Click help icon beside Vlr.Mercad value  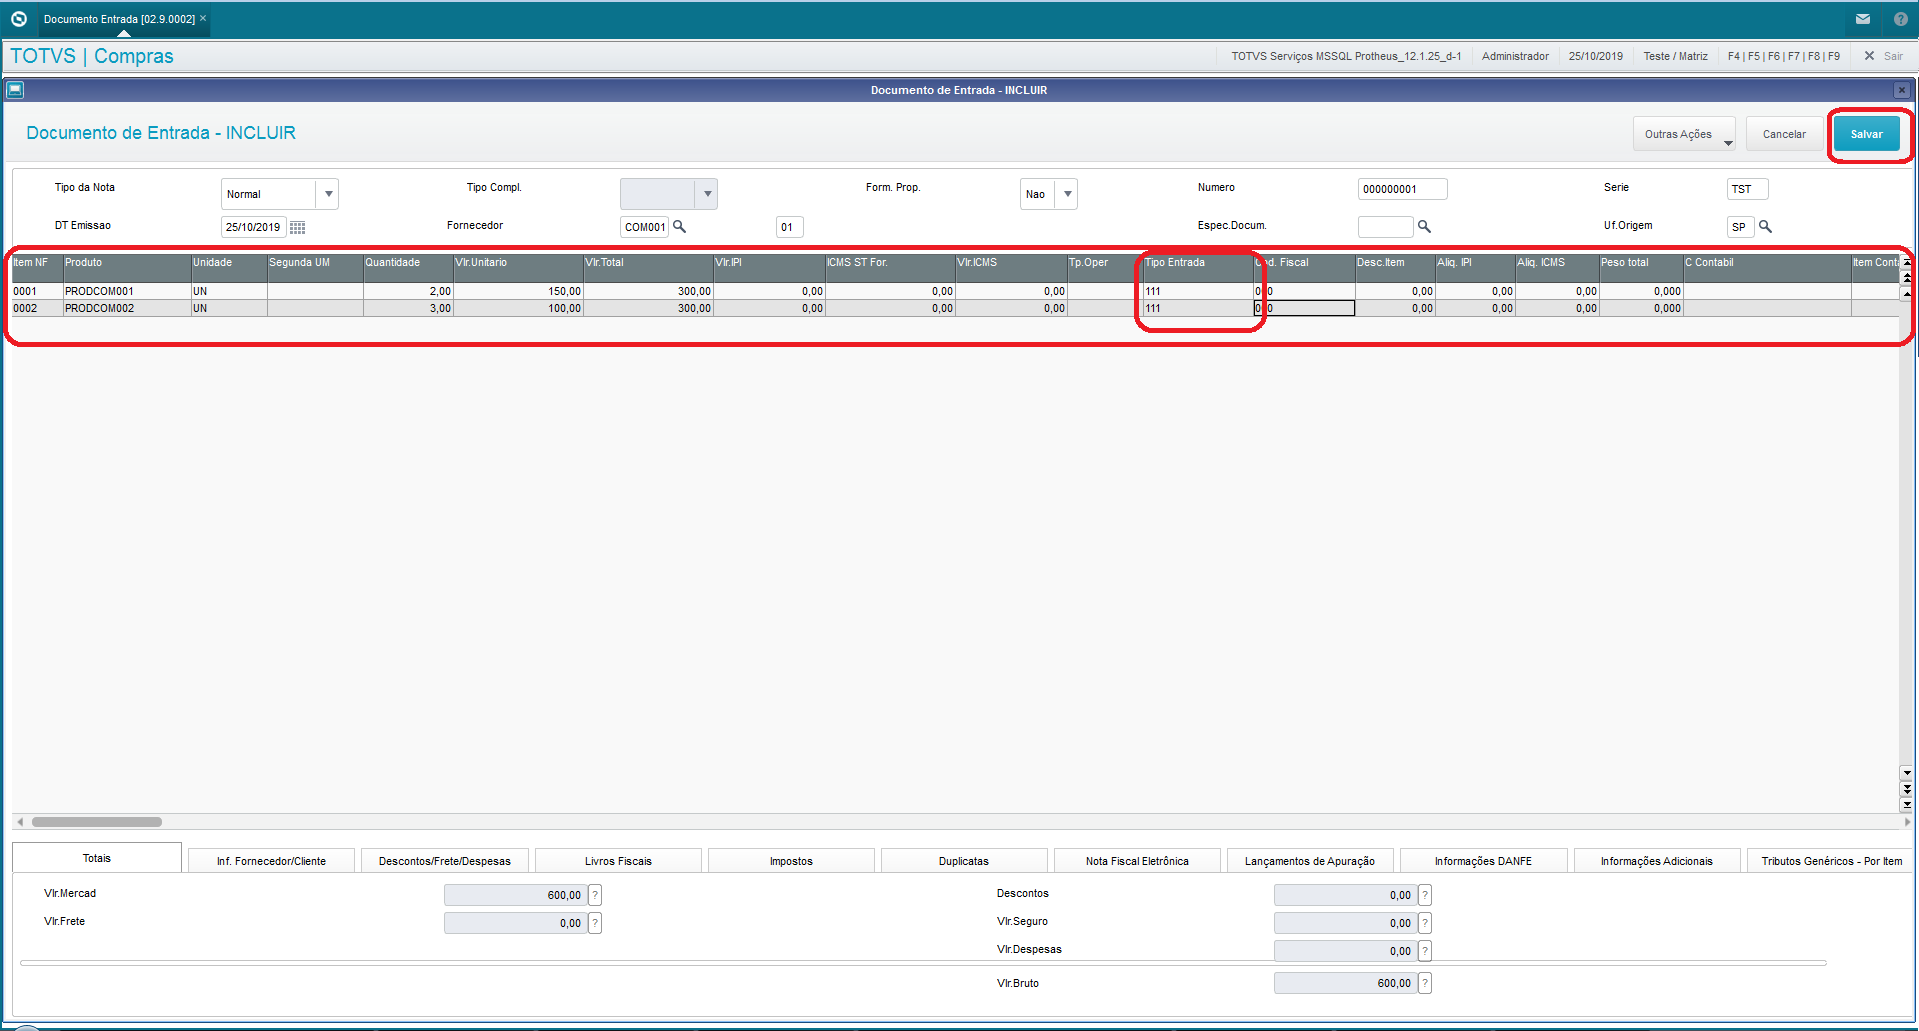click(595, 895)
